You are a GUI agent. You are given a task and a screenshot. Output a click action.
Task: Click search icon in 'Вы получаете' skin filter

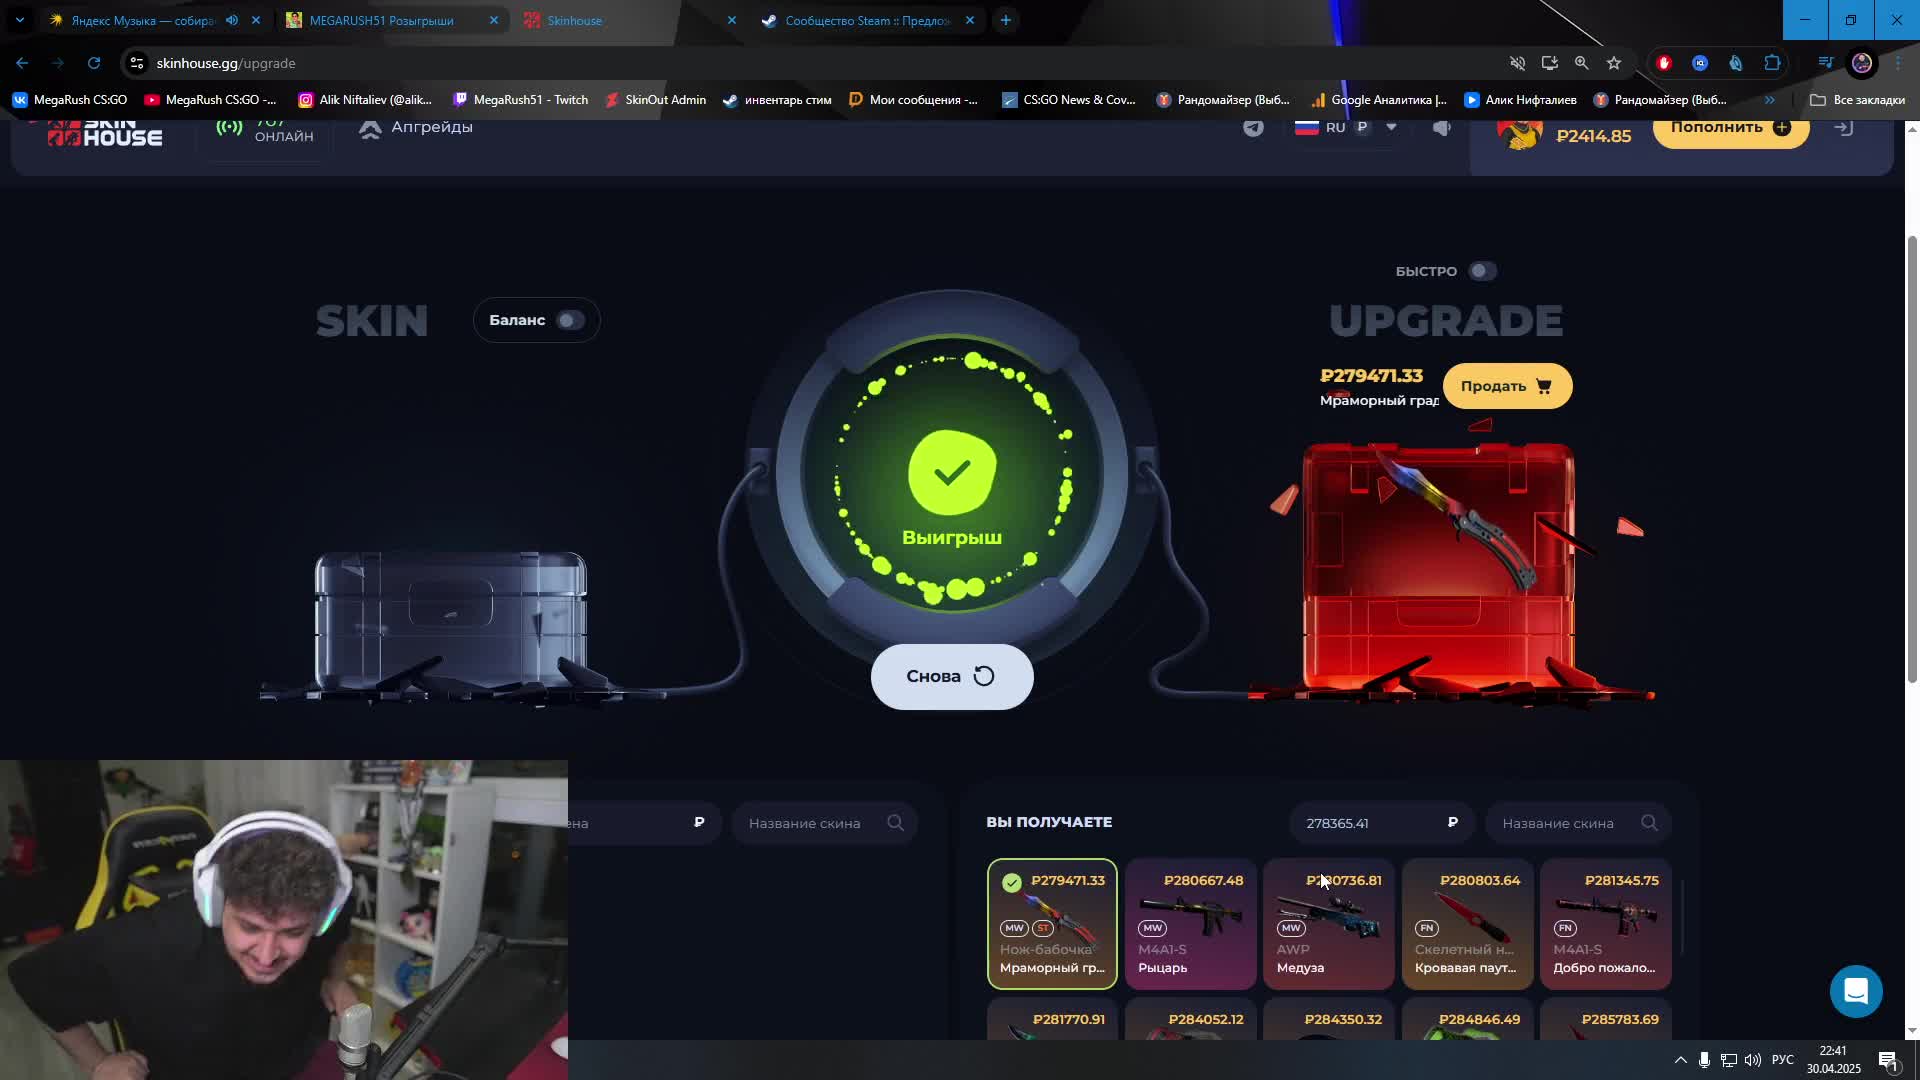1649,823
